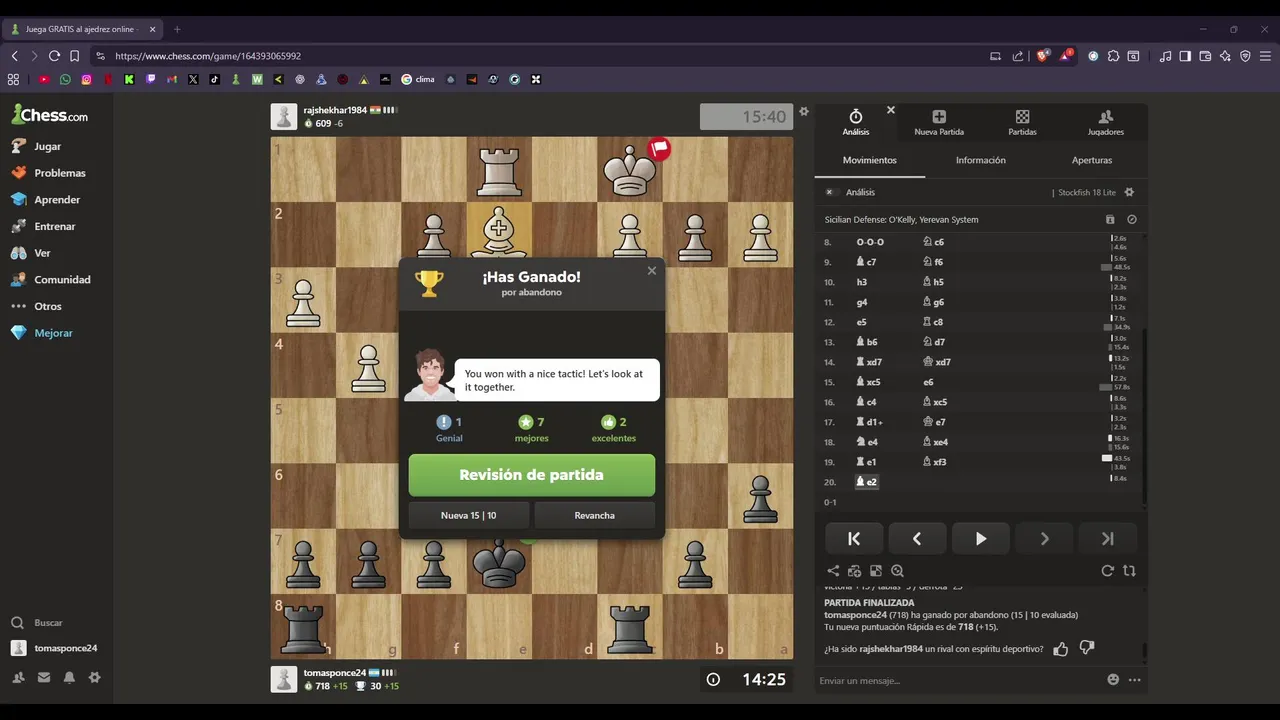This screenshot has height=720, width=1280.
Task: Open Comunidad in the sidebar
Action: point(51,280)
